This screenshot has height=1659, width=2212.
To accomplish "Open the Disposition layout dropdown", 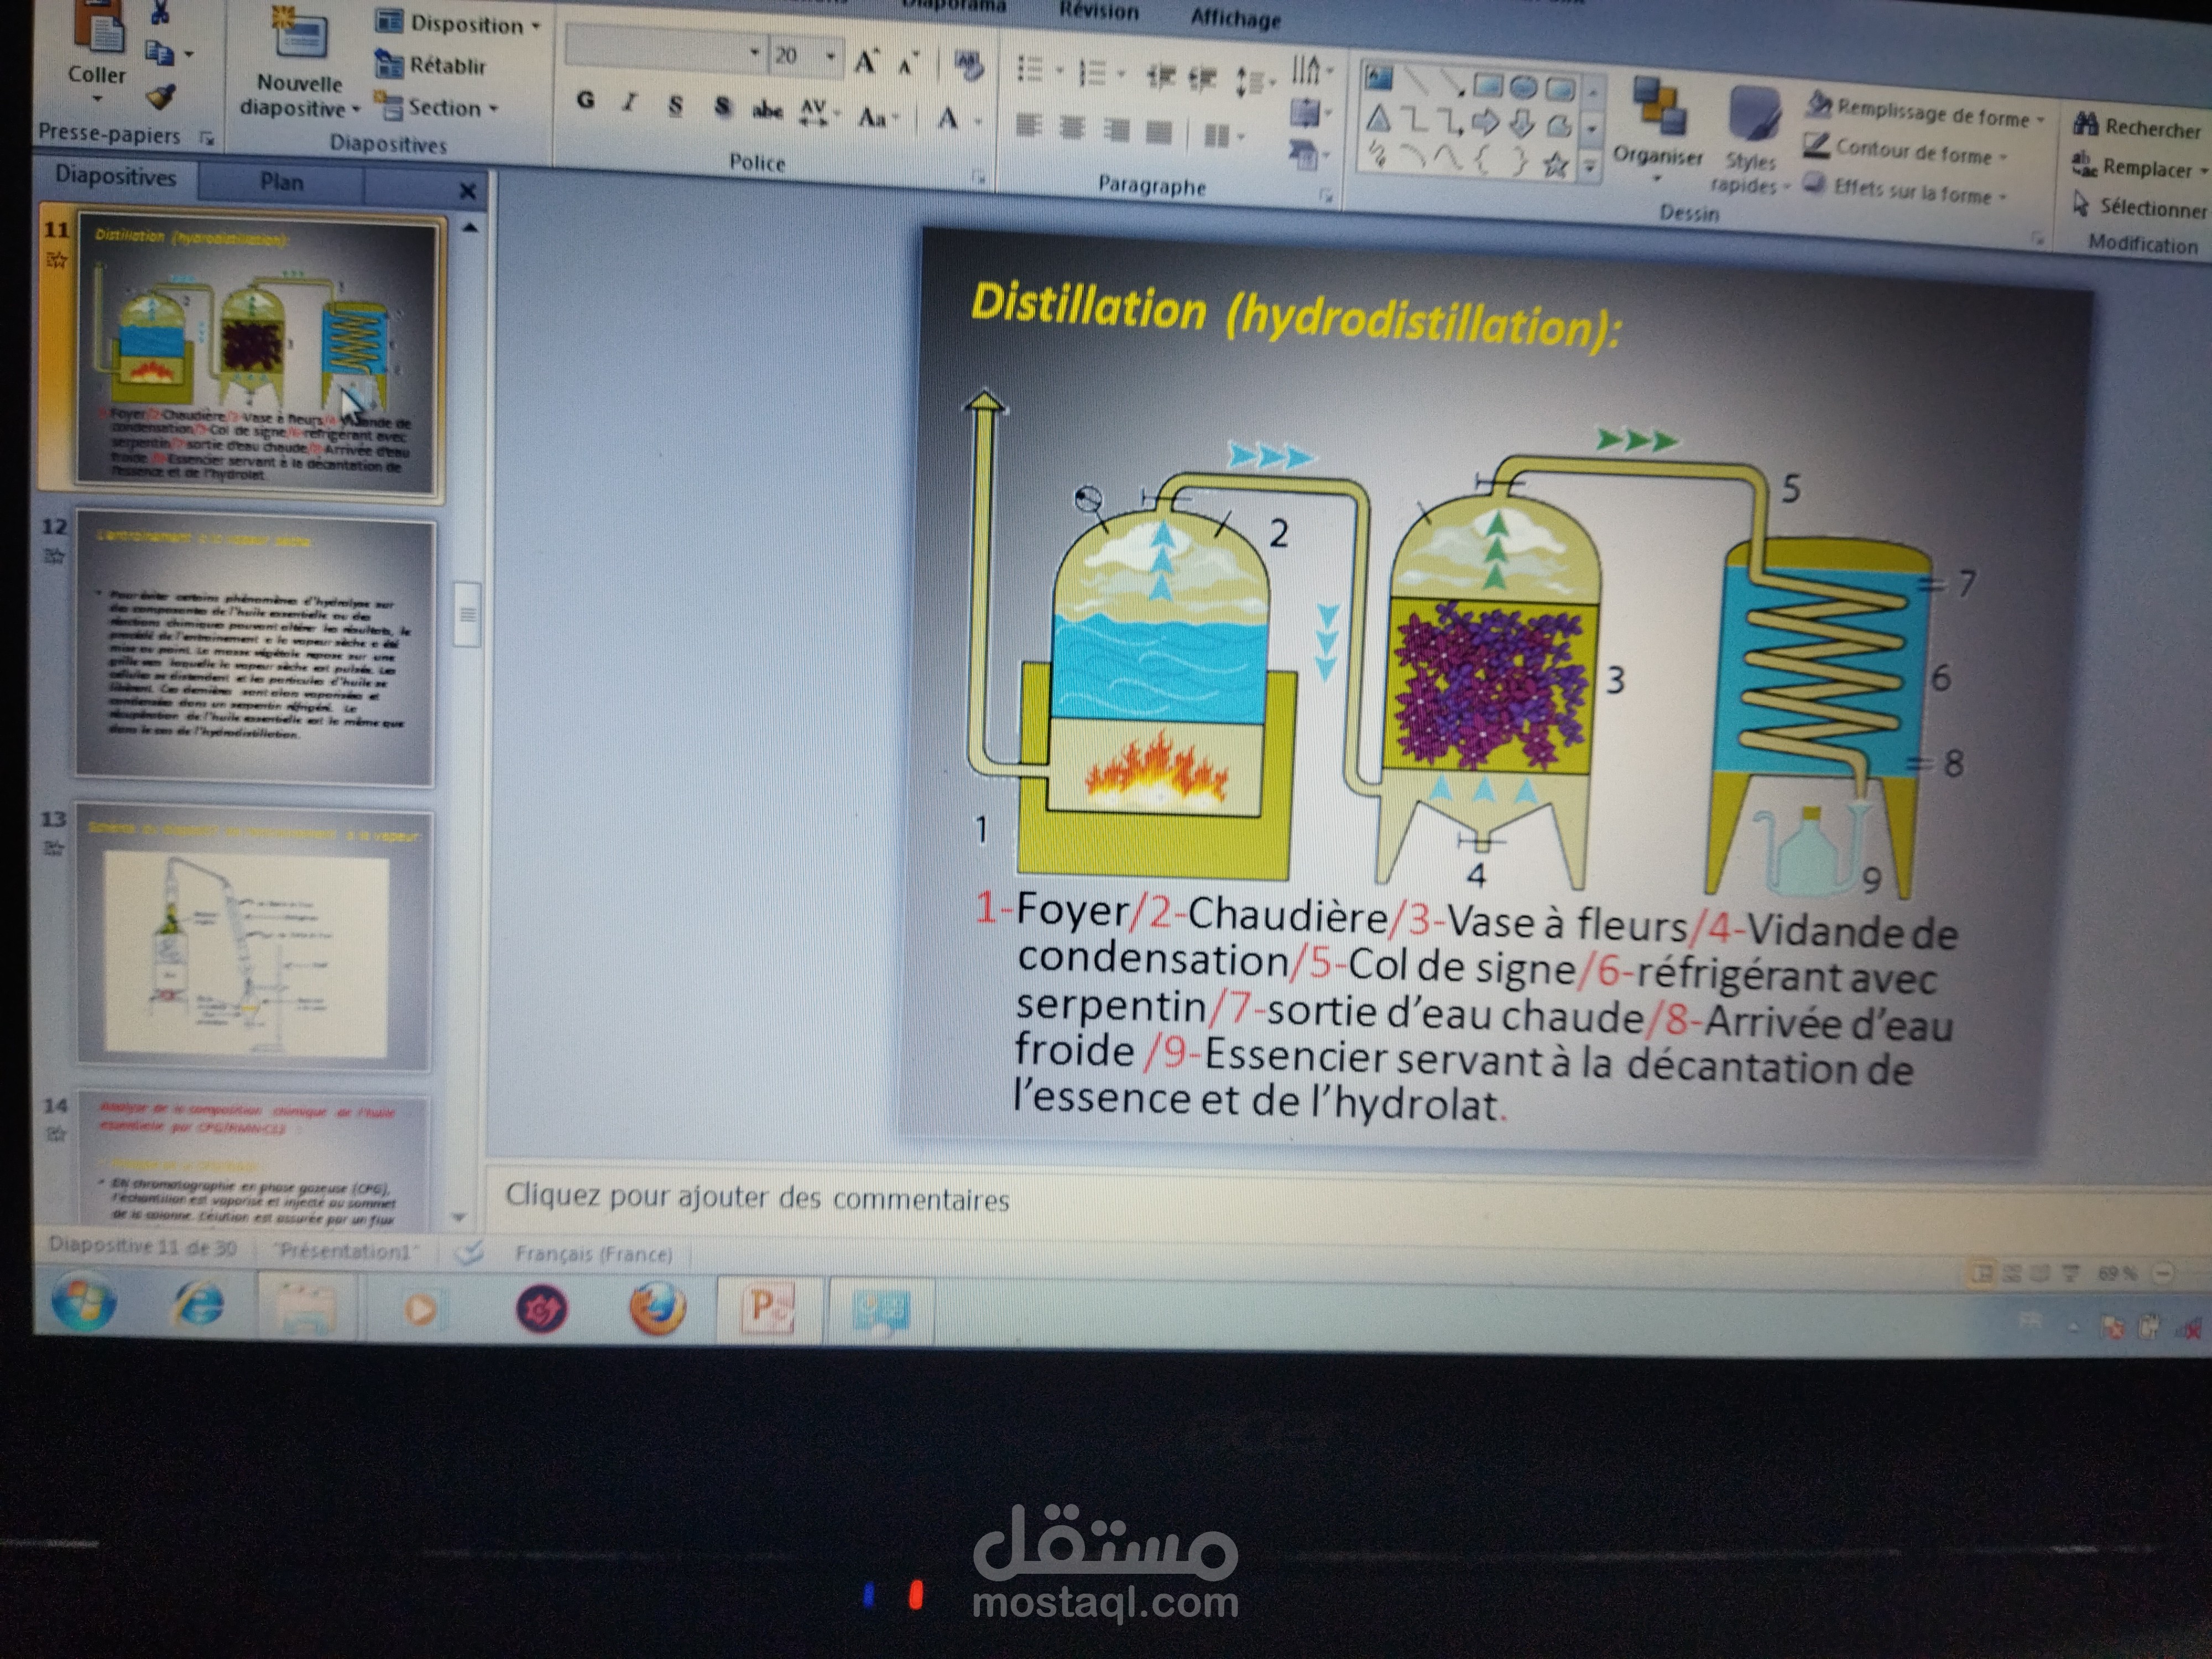I will (x=457, y=23).
